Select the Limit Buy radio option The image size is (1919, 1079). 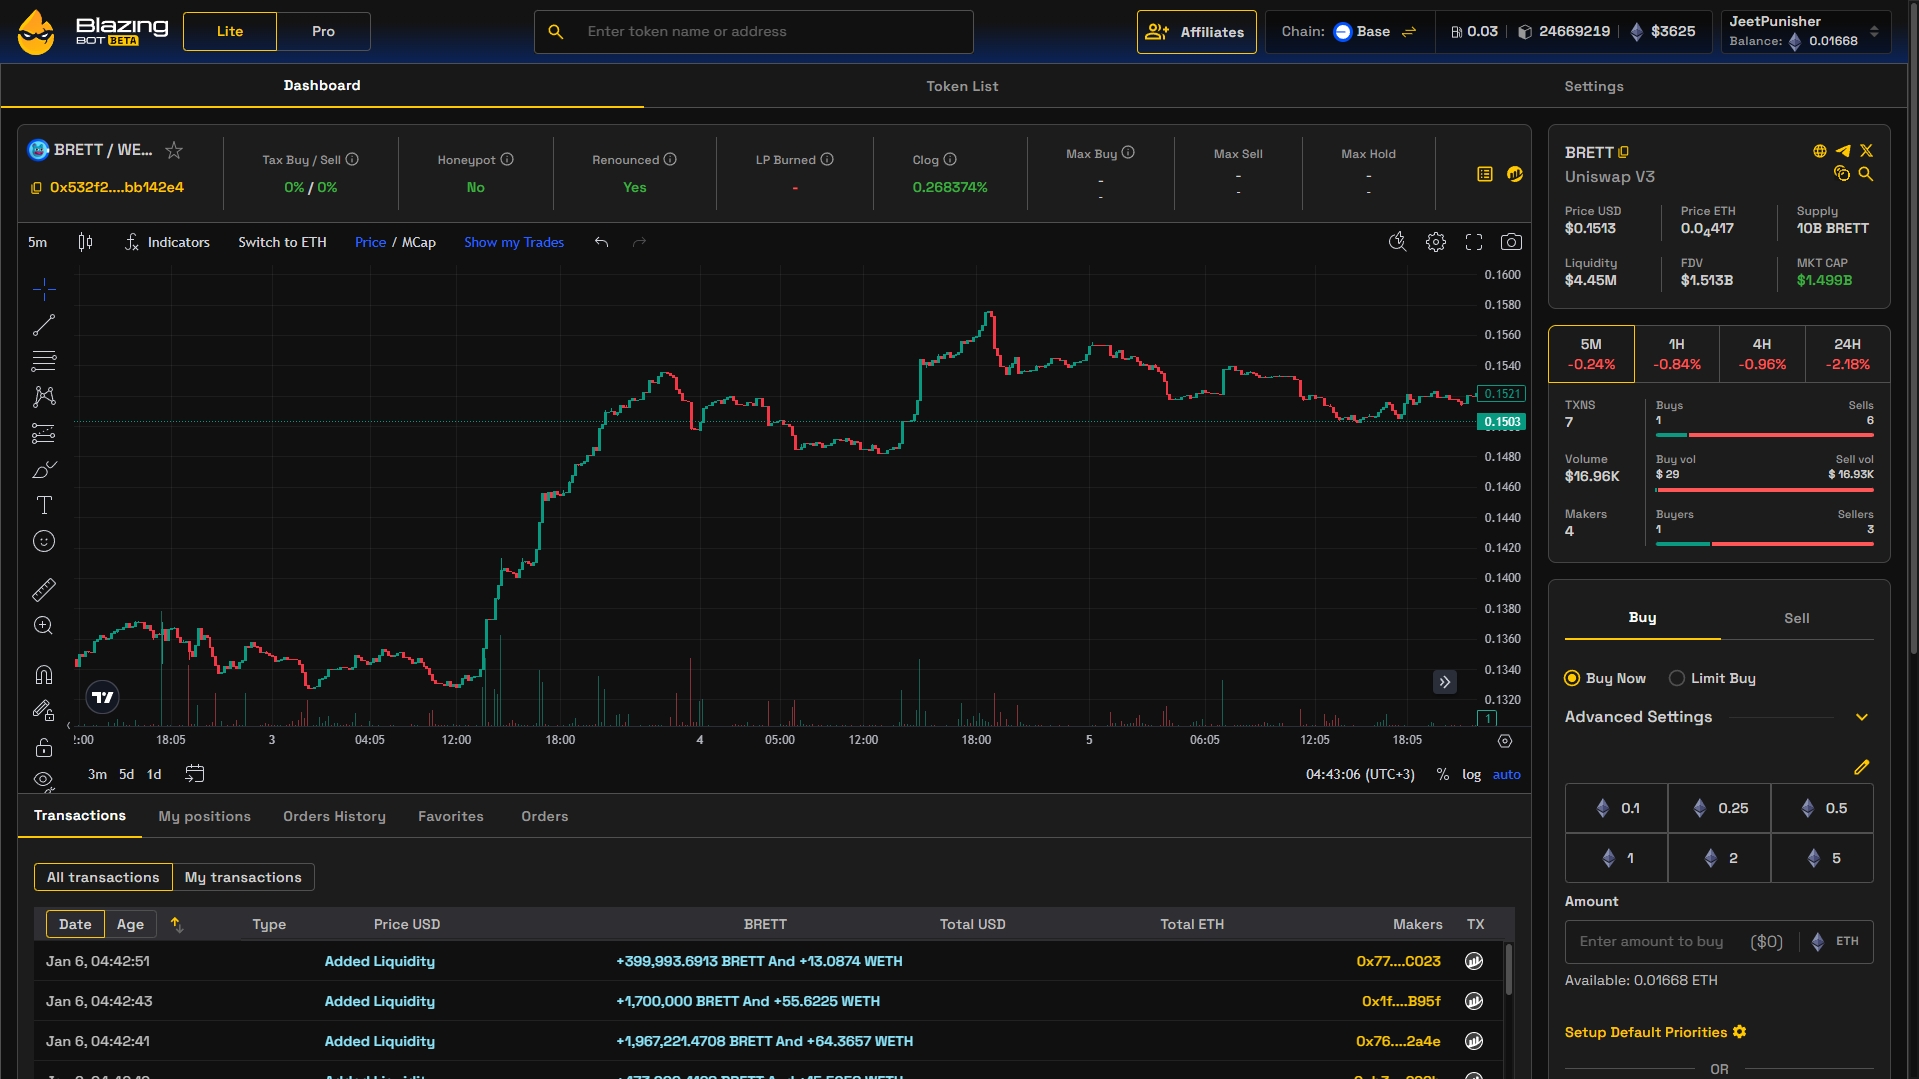pos(1677,678)
